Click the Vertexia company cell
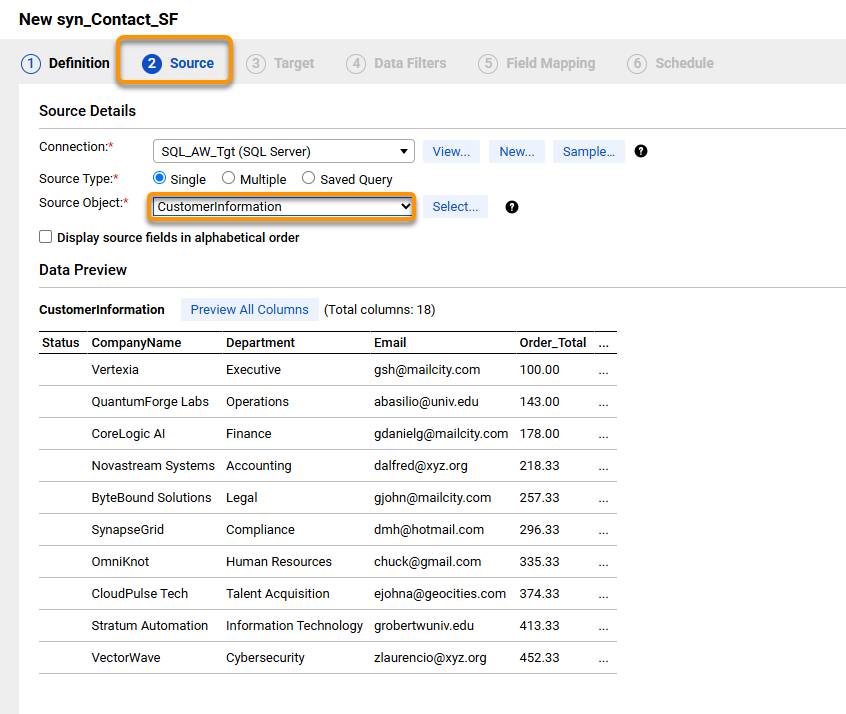Image resolution: width=846 pixels, height=714 pixels. (x=115, y=370)
